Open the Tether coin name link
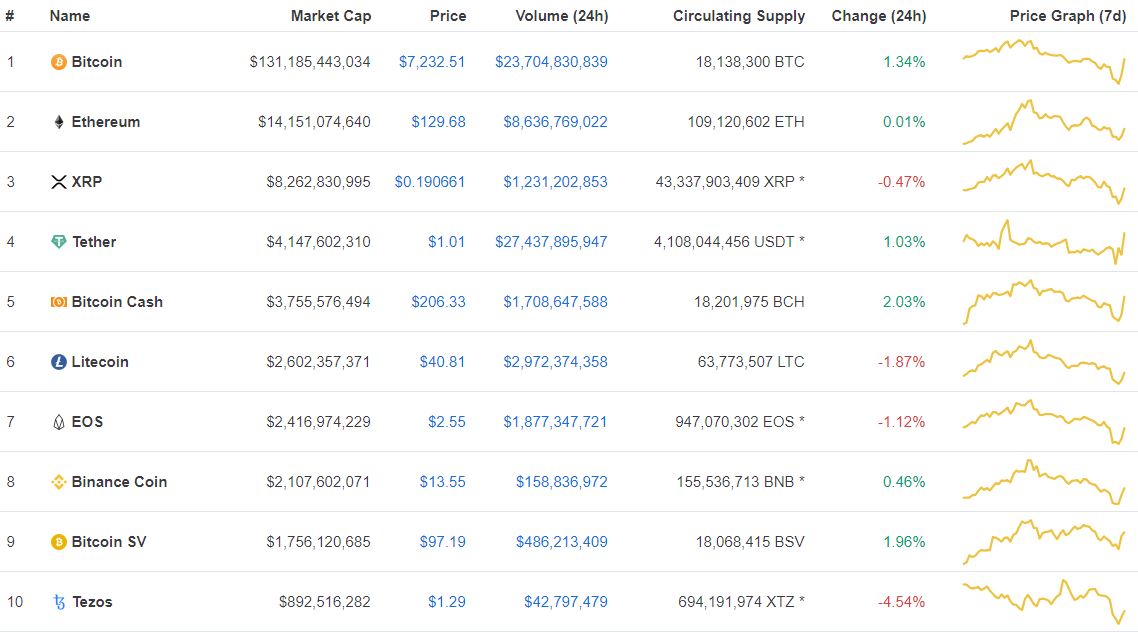This screenshot has width=1138, height=632. [94, 242]
